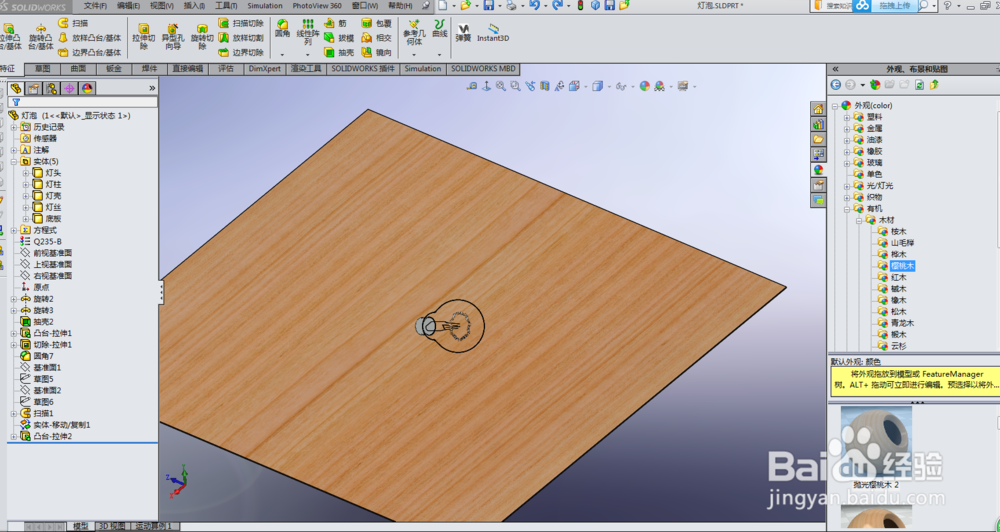This screenshot has width=1000, height=532.
Task: Expand the 历史记录 tree node
Action: (x=13, y=127)
